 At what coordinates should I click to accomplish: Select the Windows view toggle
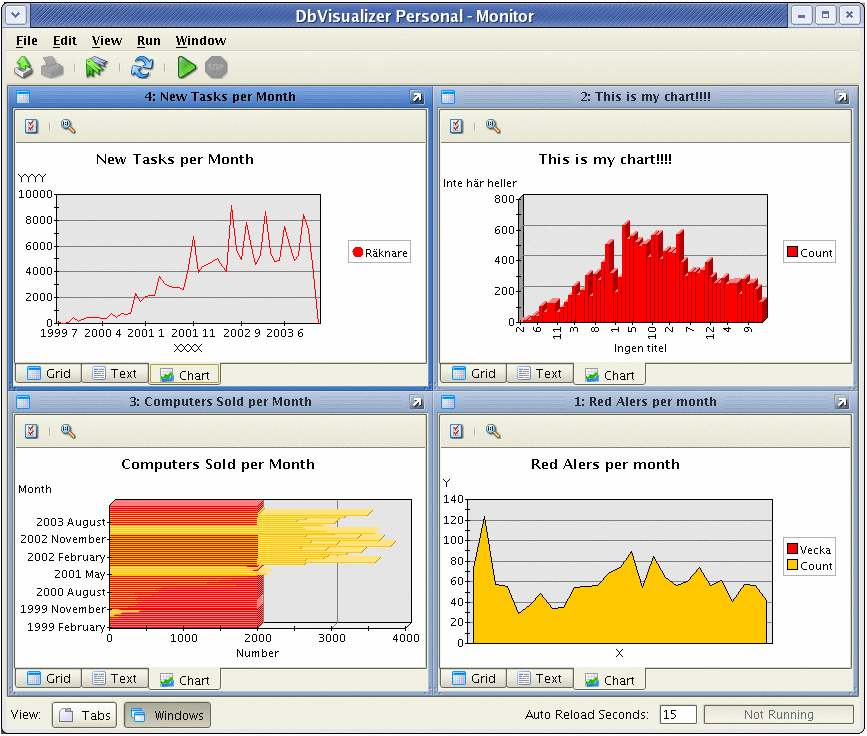point(167,715)
